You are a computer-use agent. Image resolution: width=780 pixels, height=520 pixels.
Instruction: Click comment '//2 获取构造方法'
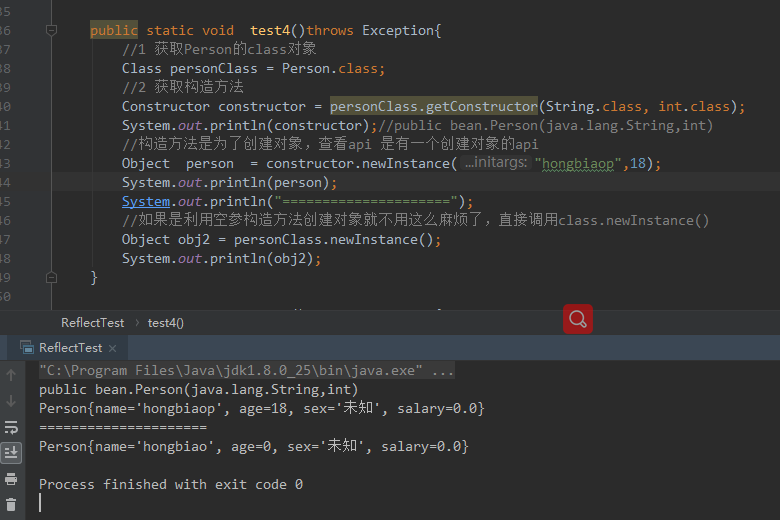[x=183, y=87]
